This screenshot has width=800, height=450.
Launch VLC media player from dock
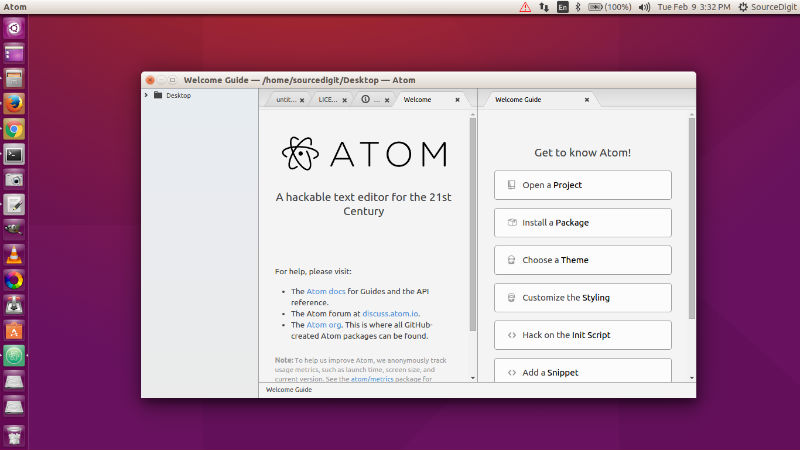click(14, 255)
